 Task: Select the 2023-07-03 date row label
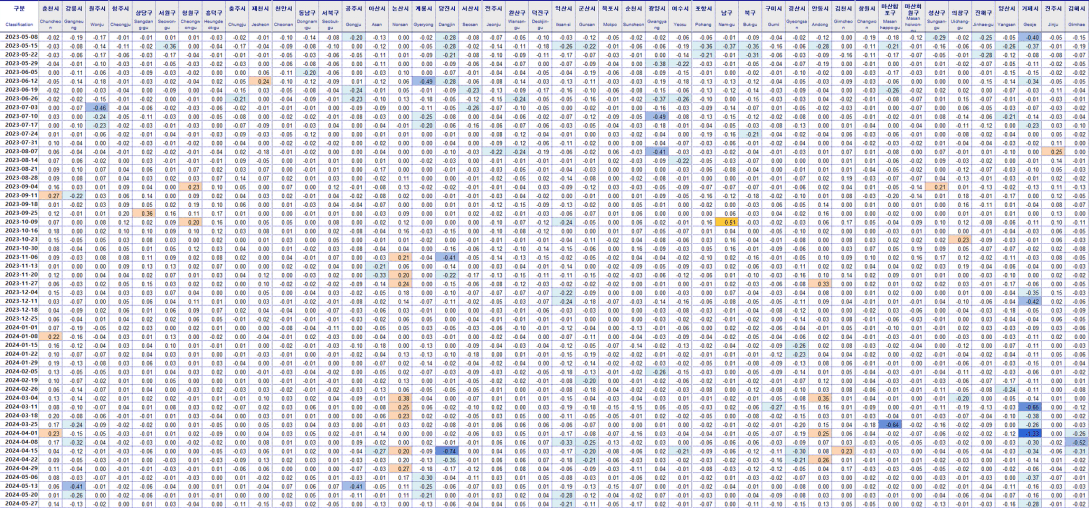point(19,107)
